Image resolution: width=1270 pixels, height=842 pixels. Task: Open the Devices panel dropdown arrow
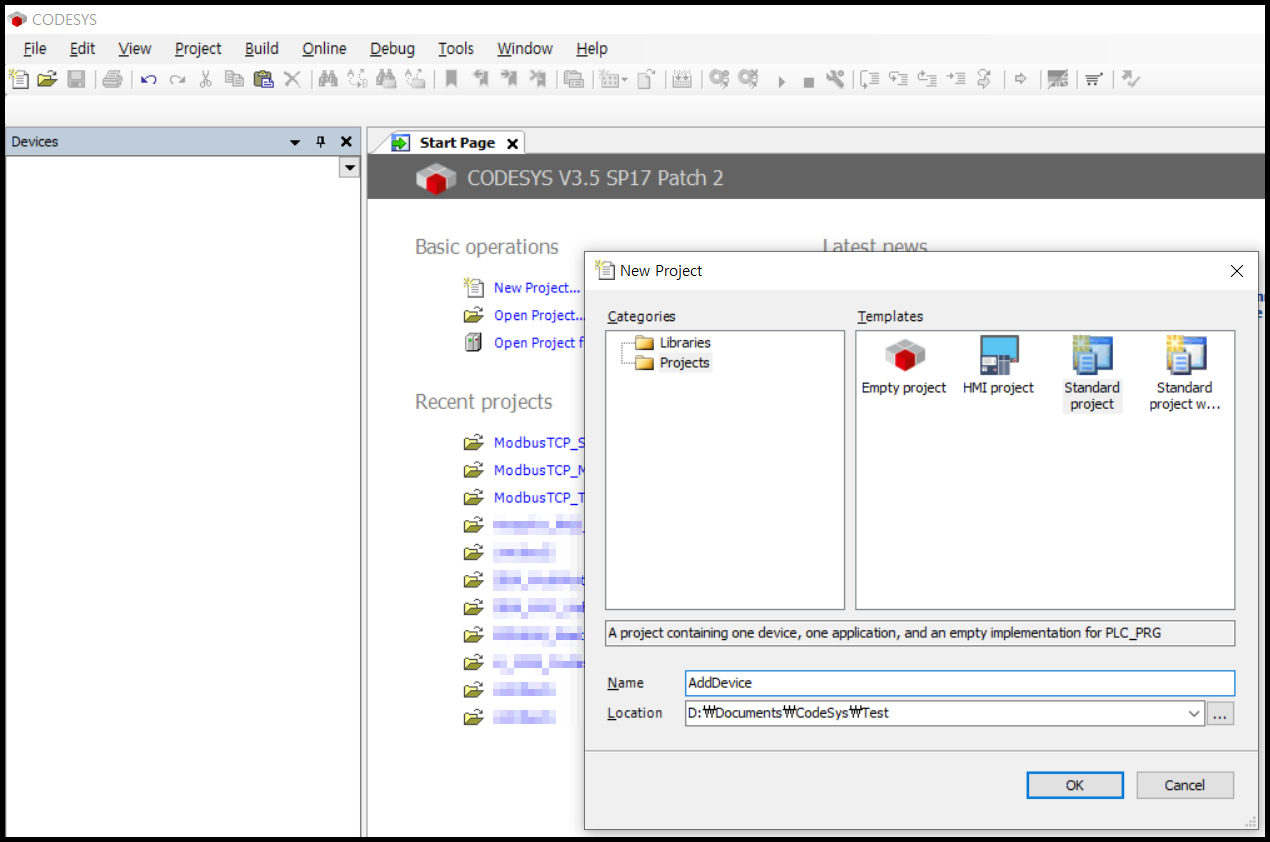(x=295, y=142)
